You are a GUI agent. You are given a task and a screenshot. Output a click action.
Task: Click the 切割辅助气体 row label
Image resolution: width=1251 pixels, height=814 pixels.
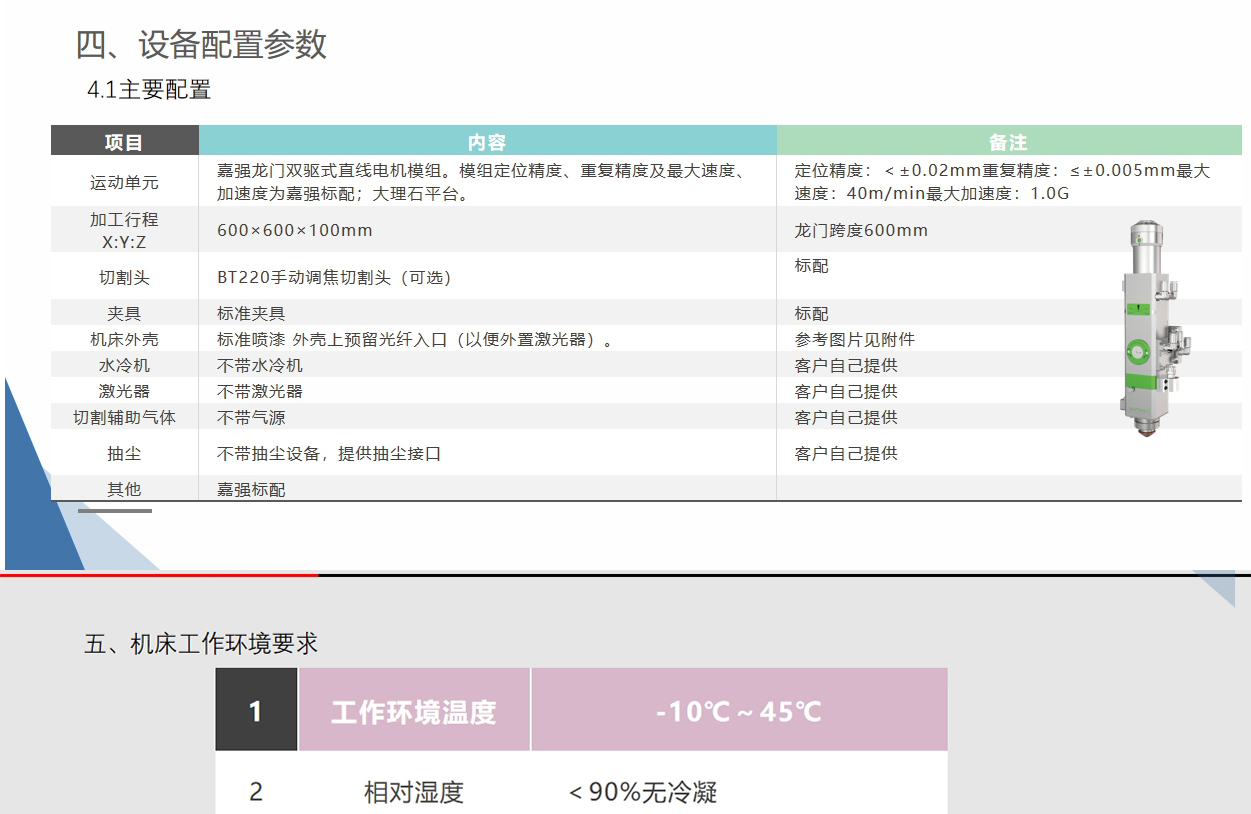point(124,418)
